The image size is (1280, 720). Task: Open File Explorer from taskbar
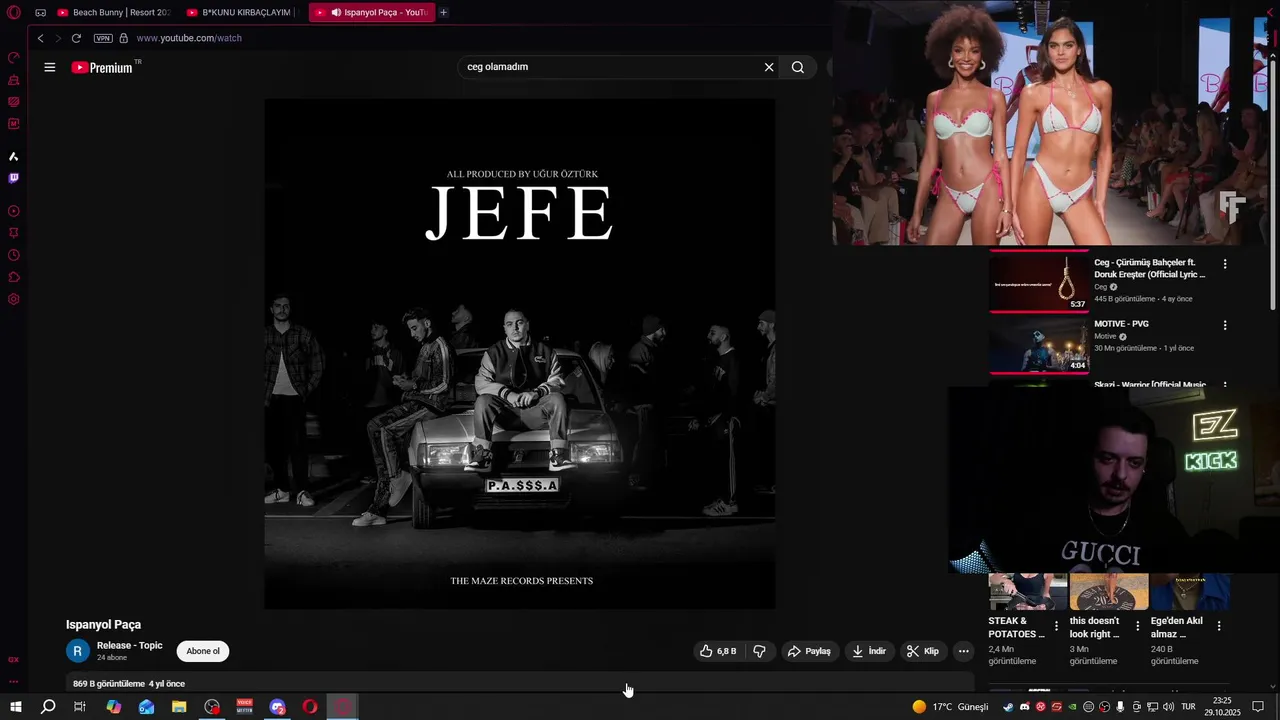(x=179, y=707)
